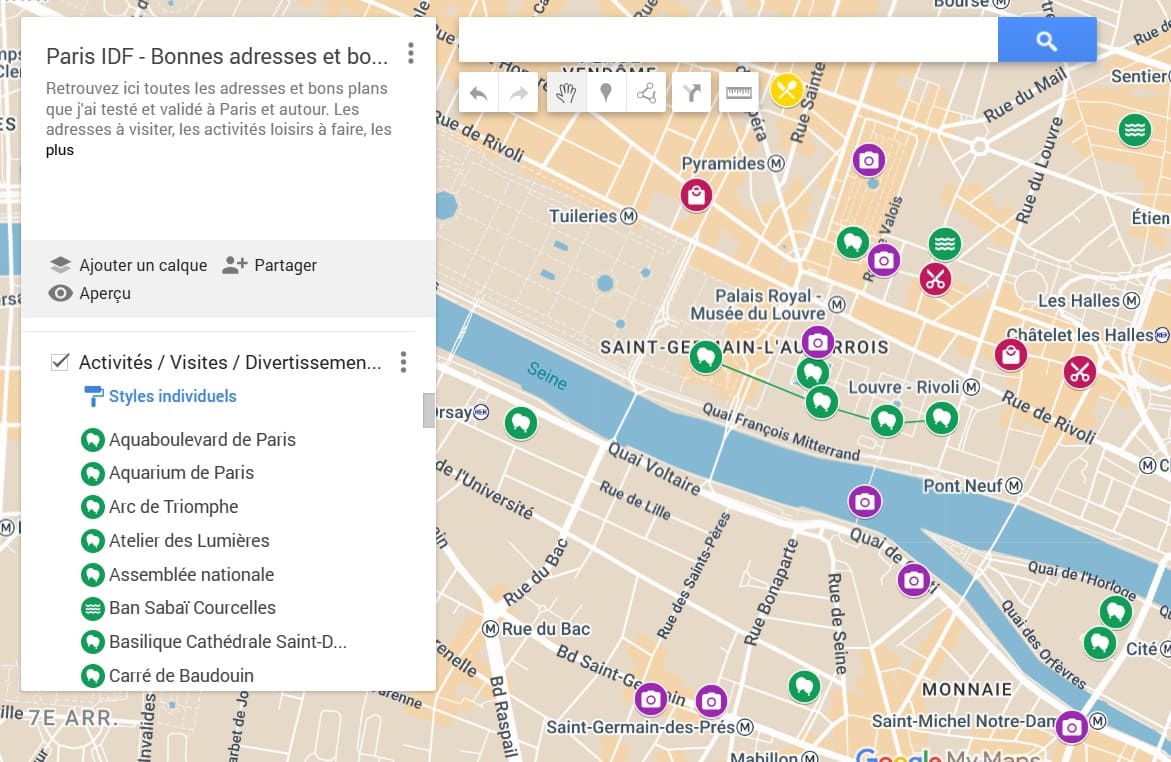This screenshot has height=762, width=1171.
Task: Click Partager to share the map
Action: point(270,265)
